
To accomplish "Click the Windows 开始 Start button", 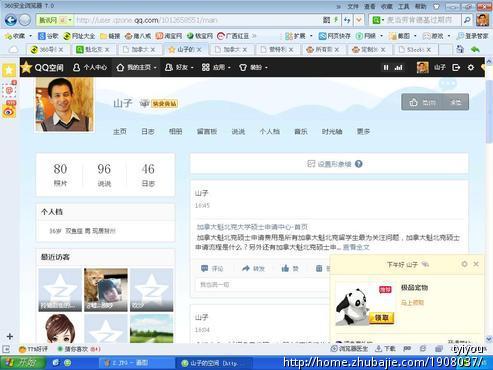I will [x=22, y=363].
